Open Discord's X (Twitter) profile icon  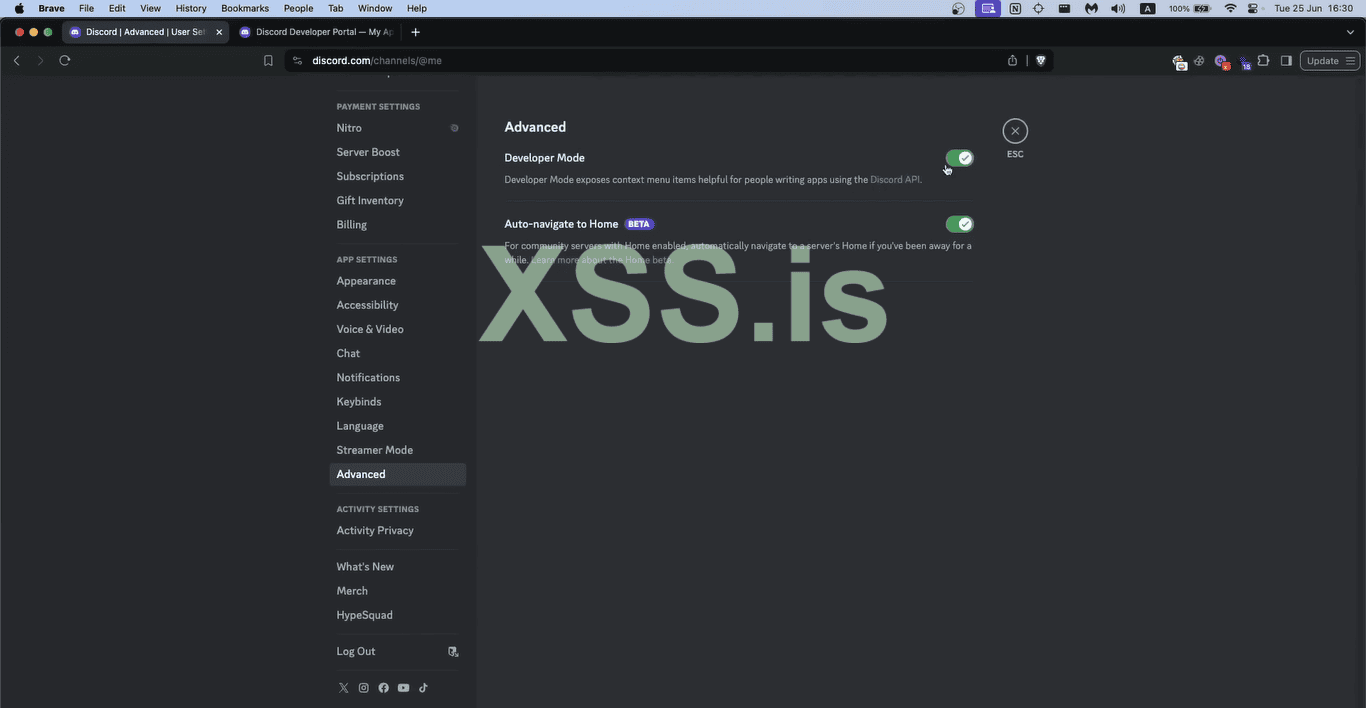point(343,687)
